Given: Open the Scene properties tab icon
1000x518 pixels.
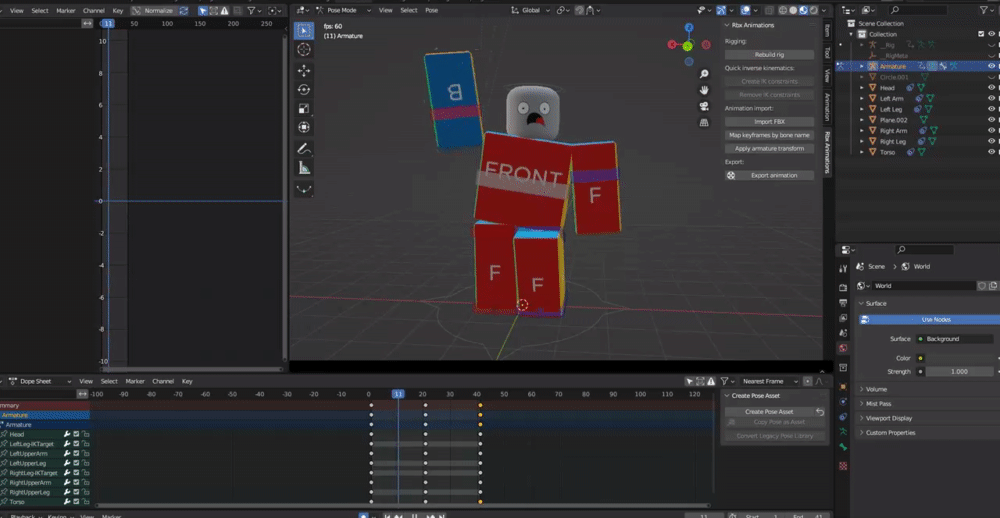Looking at the screenshot, I should (843, 333).
